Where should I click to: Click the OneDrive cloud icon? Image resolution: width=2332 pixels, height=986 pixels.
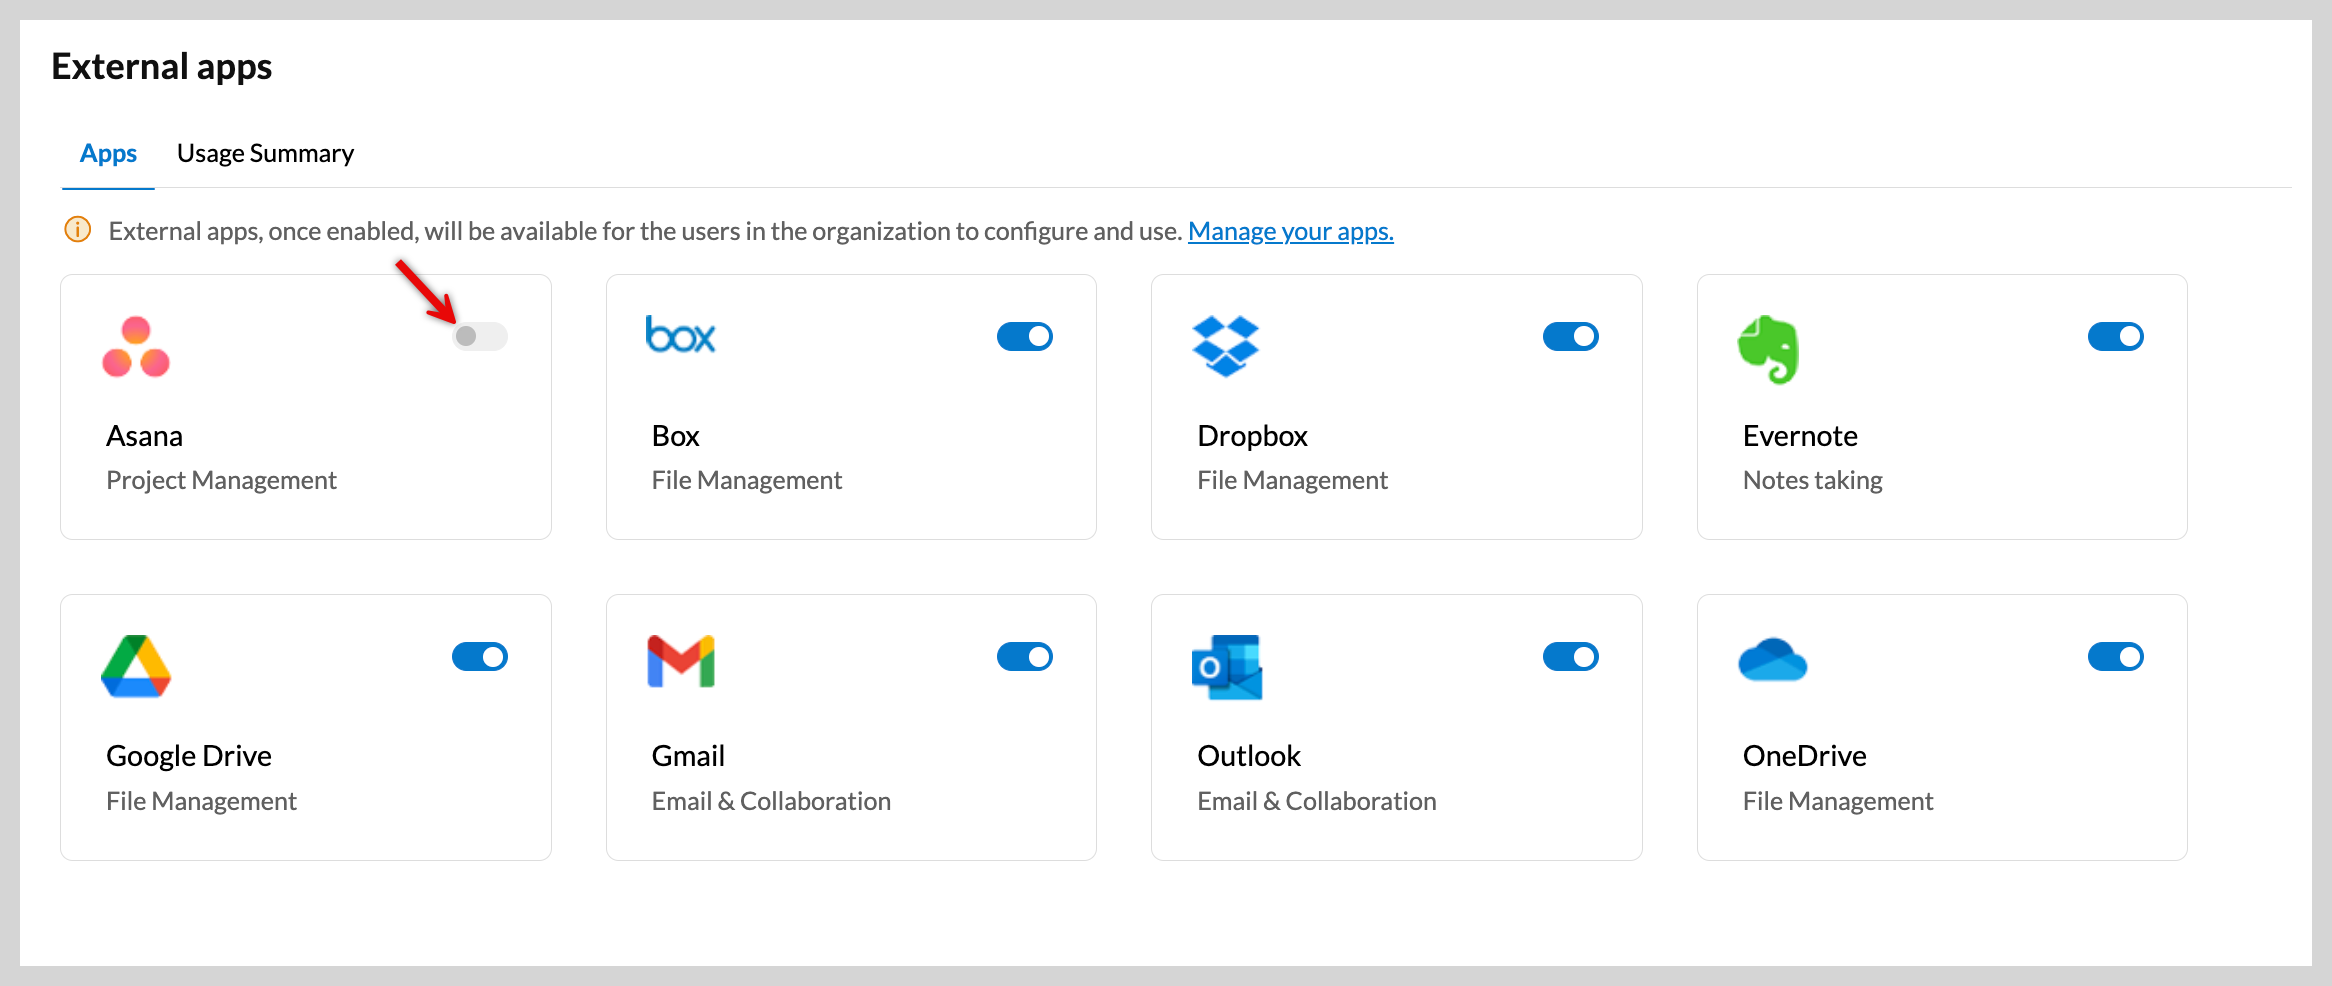click(1772, 660)
